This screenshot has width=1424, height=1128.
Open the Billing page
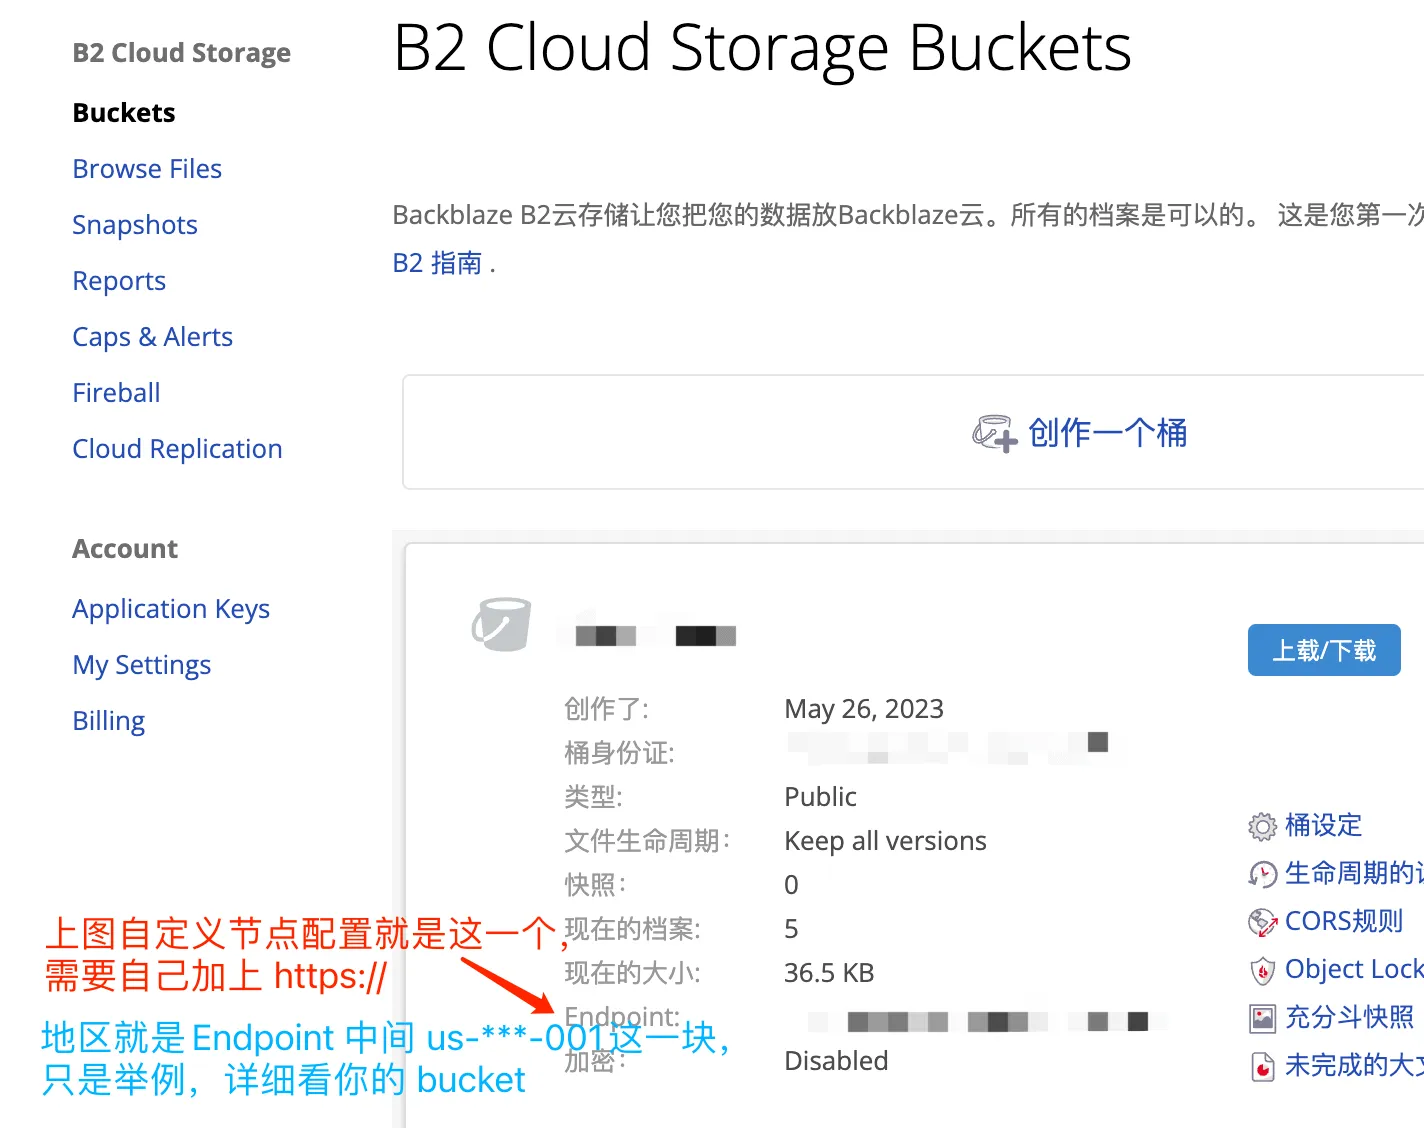[x=108, y=721]
